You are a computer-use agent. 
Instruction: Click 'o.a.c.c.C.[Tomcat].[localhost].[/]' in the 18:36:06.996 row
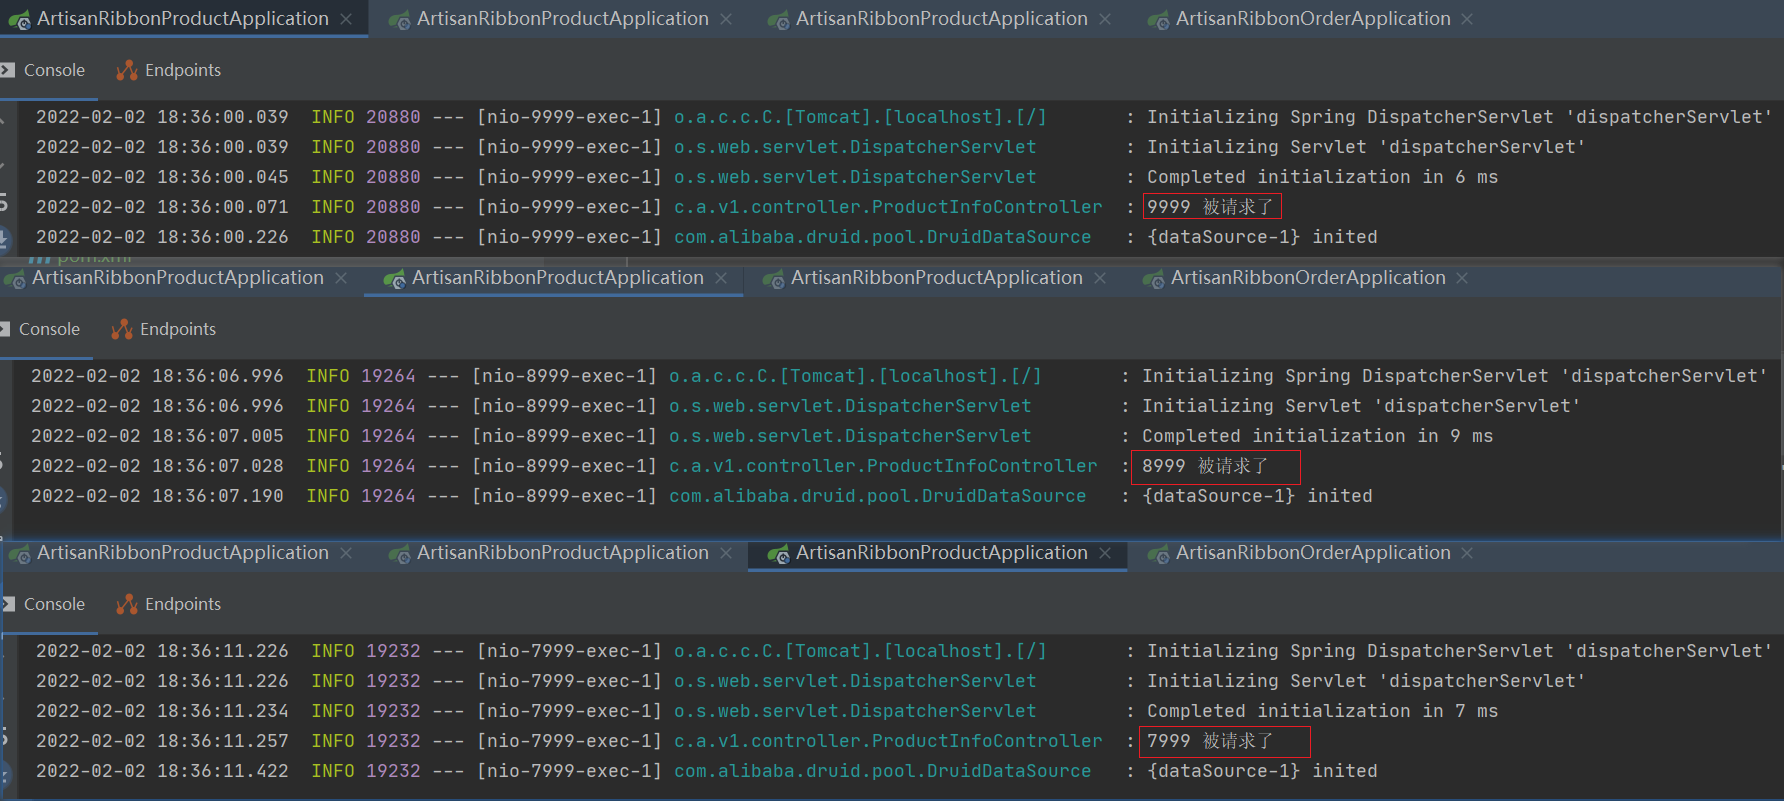(855, 376)
